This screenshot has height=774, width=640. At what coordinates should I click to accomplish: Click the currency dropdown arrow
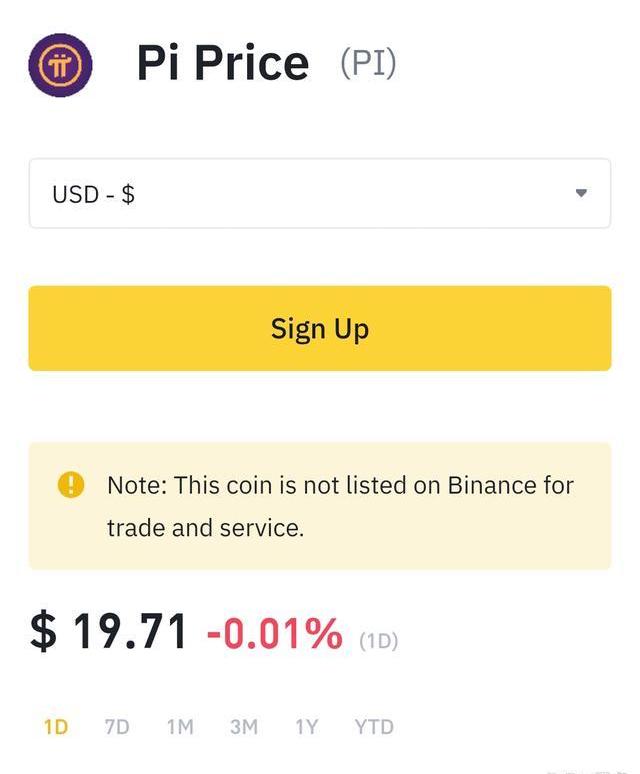[x=581, y=193]
